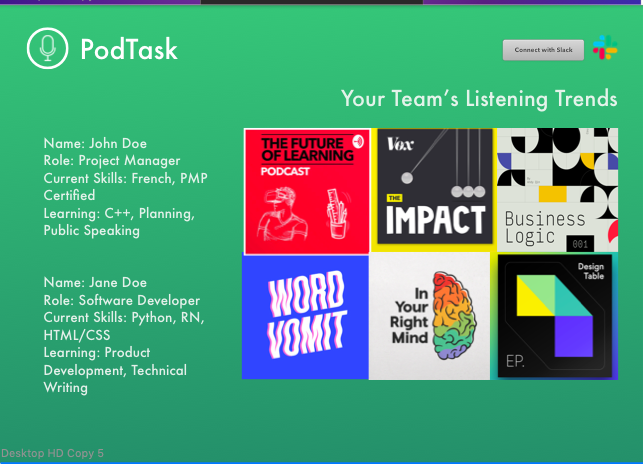
Task: Click the Current Skills: Python, RN, line
Action: pyautogui.click(x=124, y=318)
